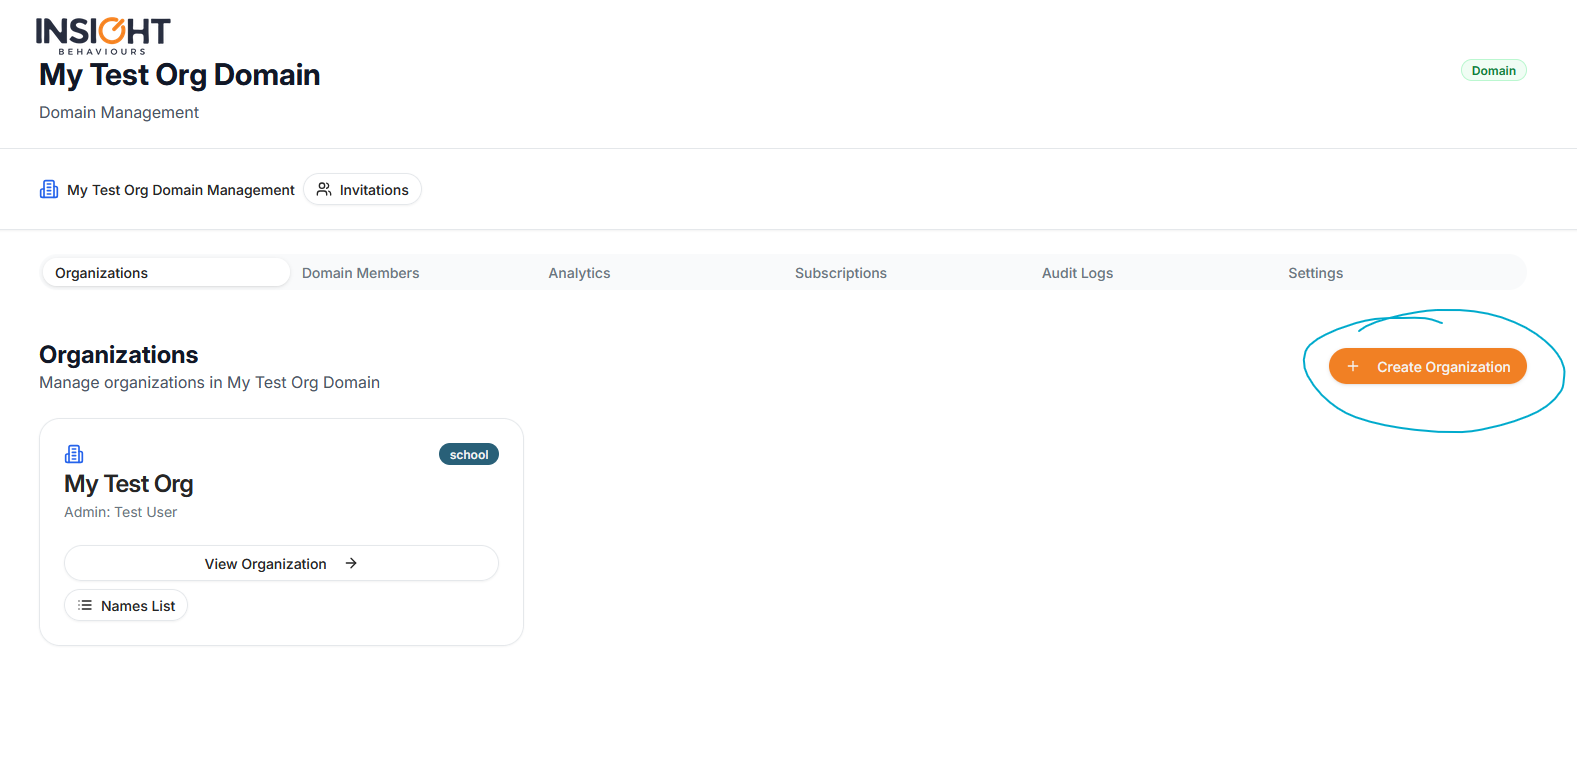Click the people icon in Invitations button
The height and width of the screenshot is (768, 1577).
[324, 189]
